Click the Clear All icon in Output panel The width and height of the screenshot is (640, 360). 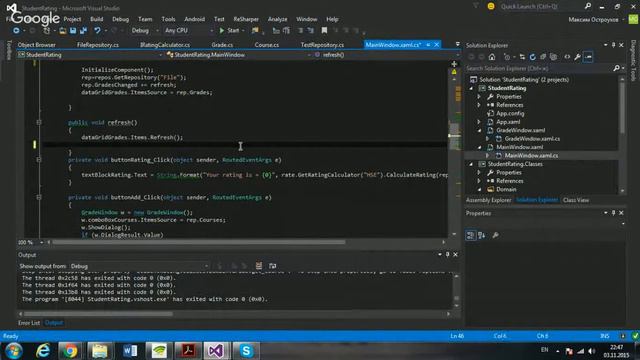pos(258,266)
